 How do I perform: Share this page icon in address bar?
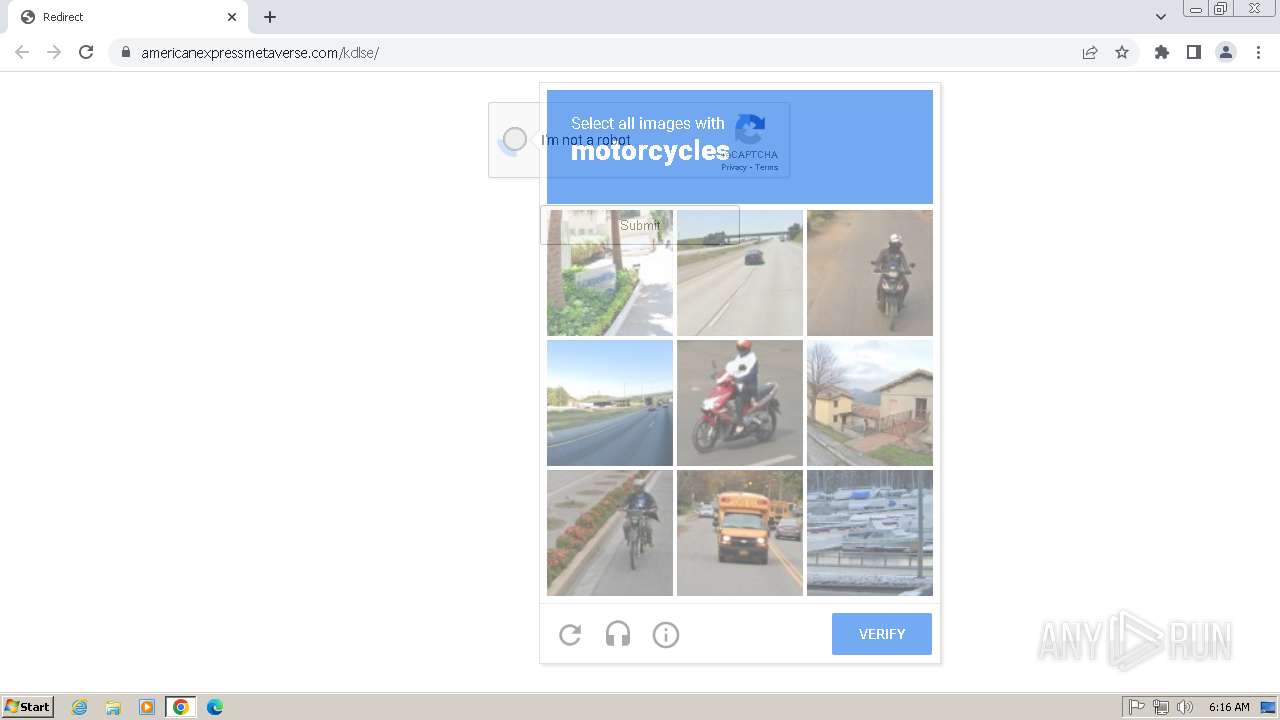(x=1090, y=52)
